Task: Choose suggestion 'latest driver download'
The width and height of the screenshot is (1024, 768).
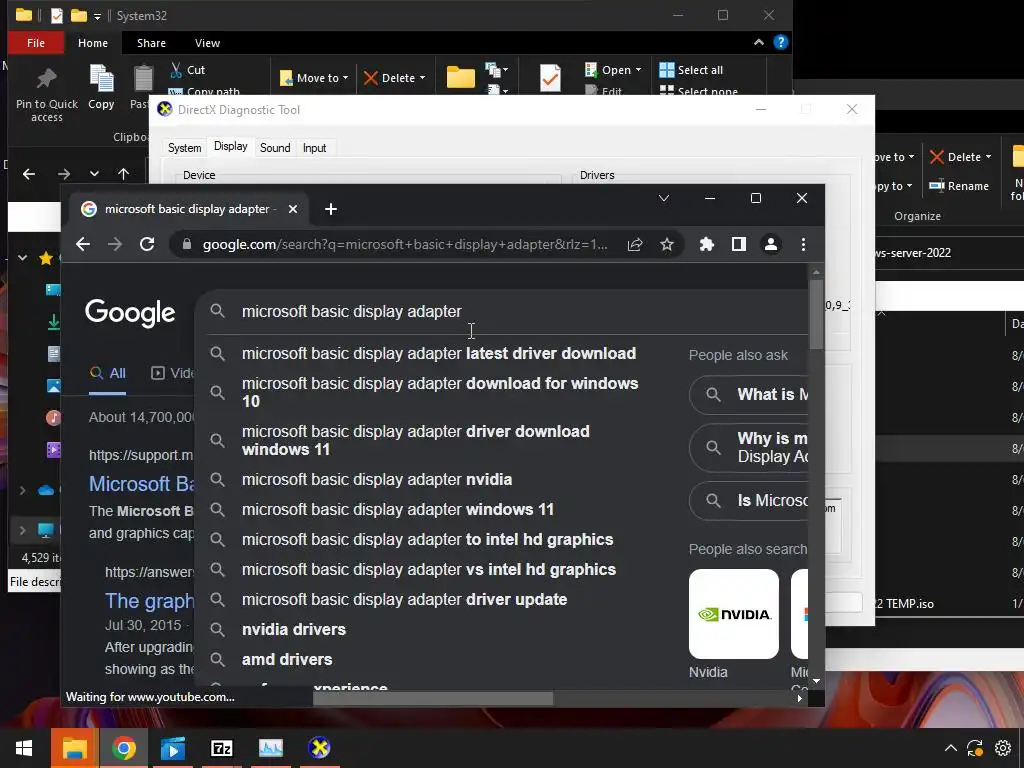Action: click(x=438, y=353)
